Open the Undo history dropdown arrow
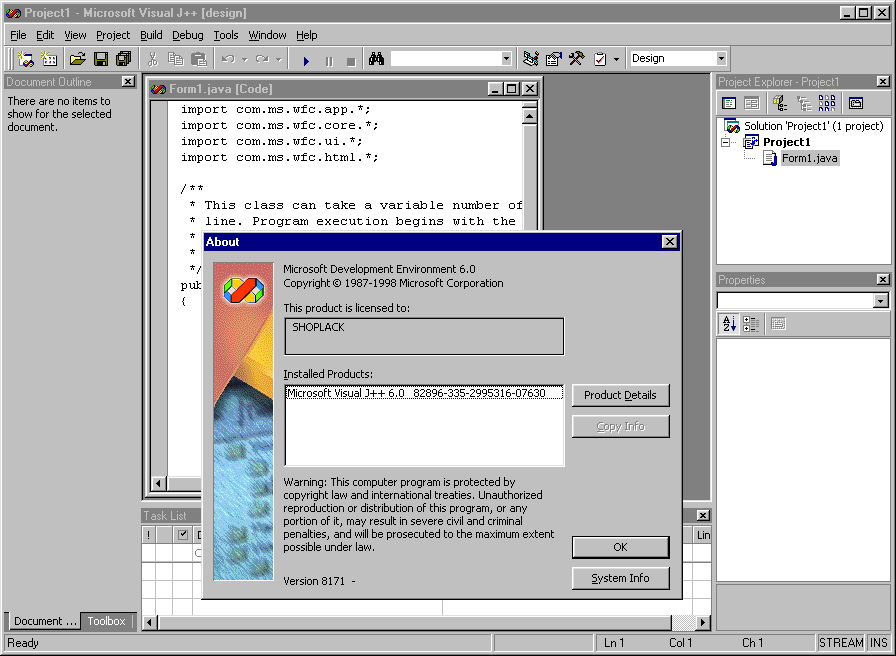This screenshot has width=896, height=656. point(245,59)
